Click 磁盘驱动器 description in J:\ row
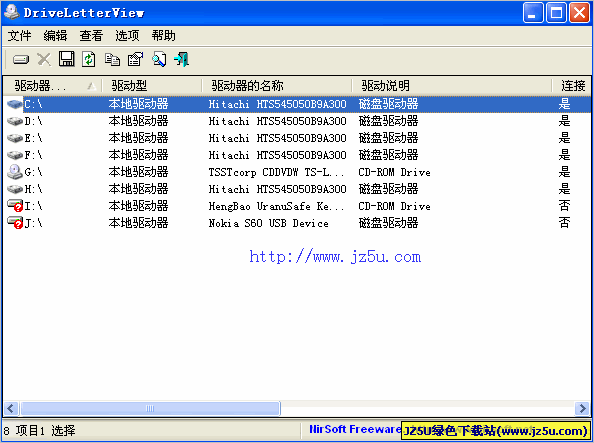 (388, 223)
